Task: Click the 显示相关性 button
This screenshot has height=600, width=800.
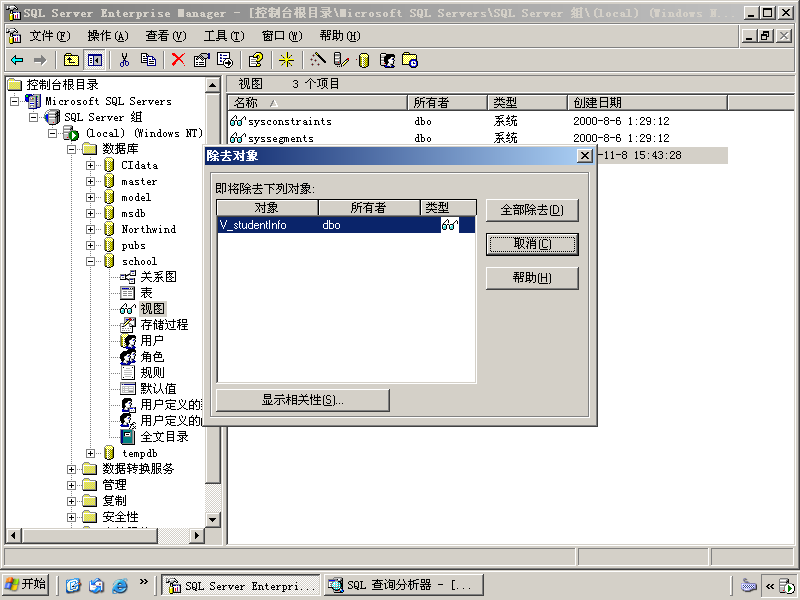Action: (303, 400)
